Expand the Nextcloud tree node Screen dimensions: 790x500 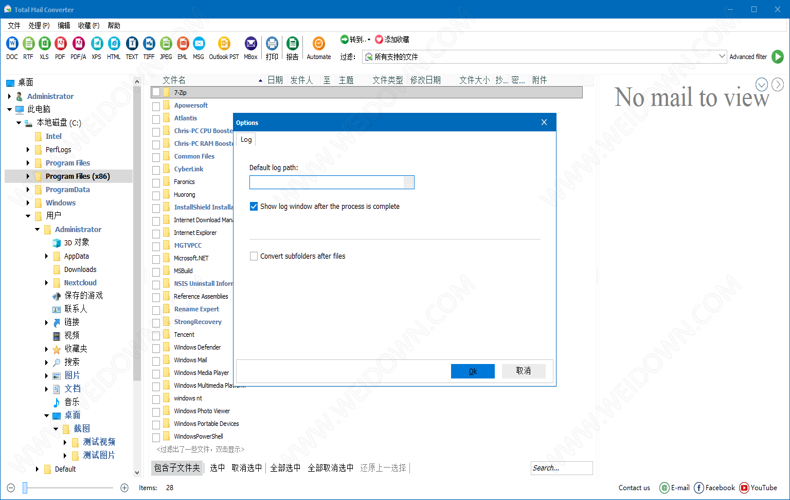coord(46,282)
